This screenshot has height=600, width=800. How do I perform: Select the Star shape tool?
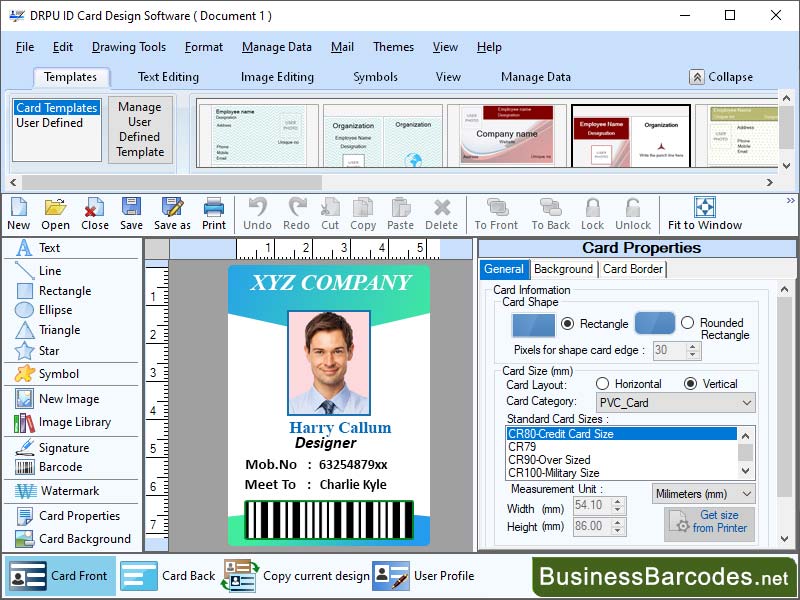point(49,351)
